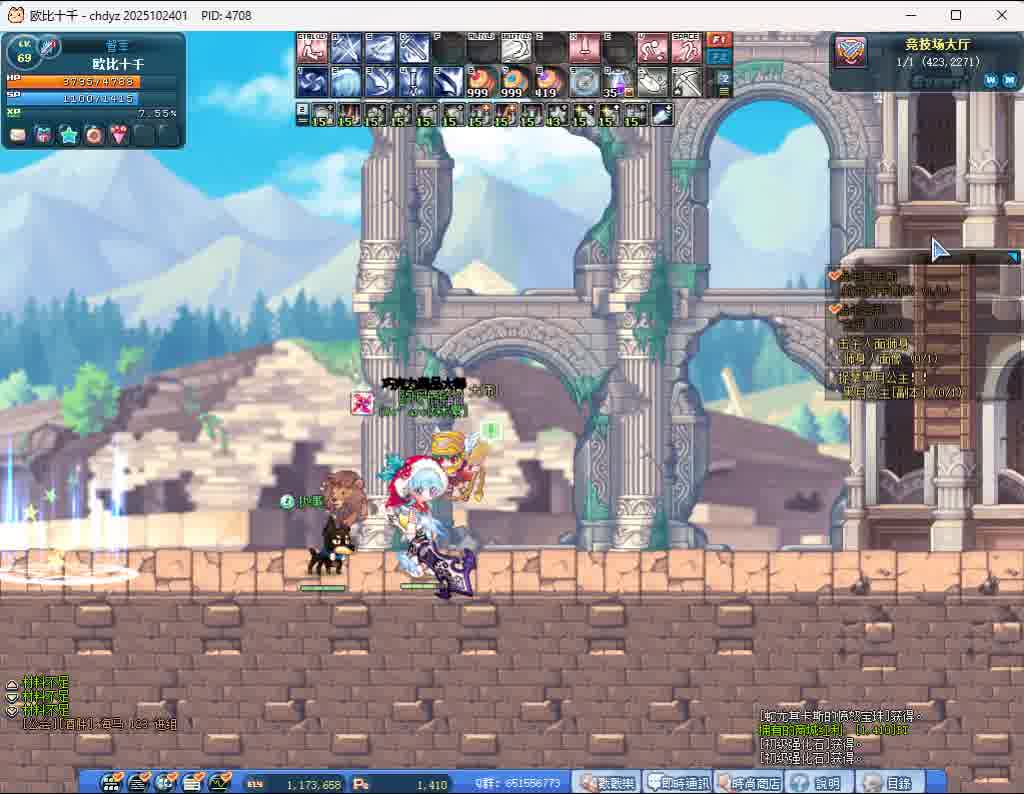Click the arena hall map shield icon

coord(851,53)
